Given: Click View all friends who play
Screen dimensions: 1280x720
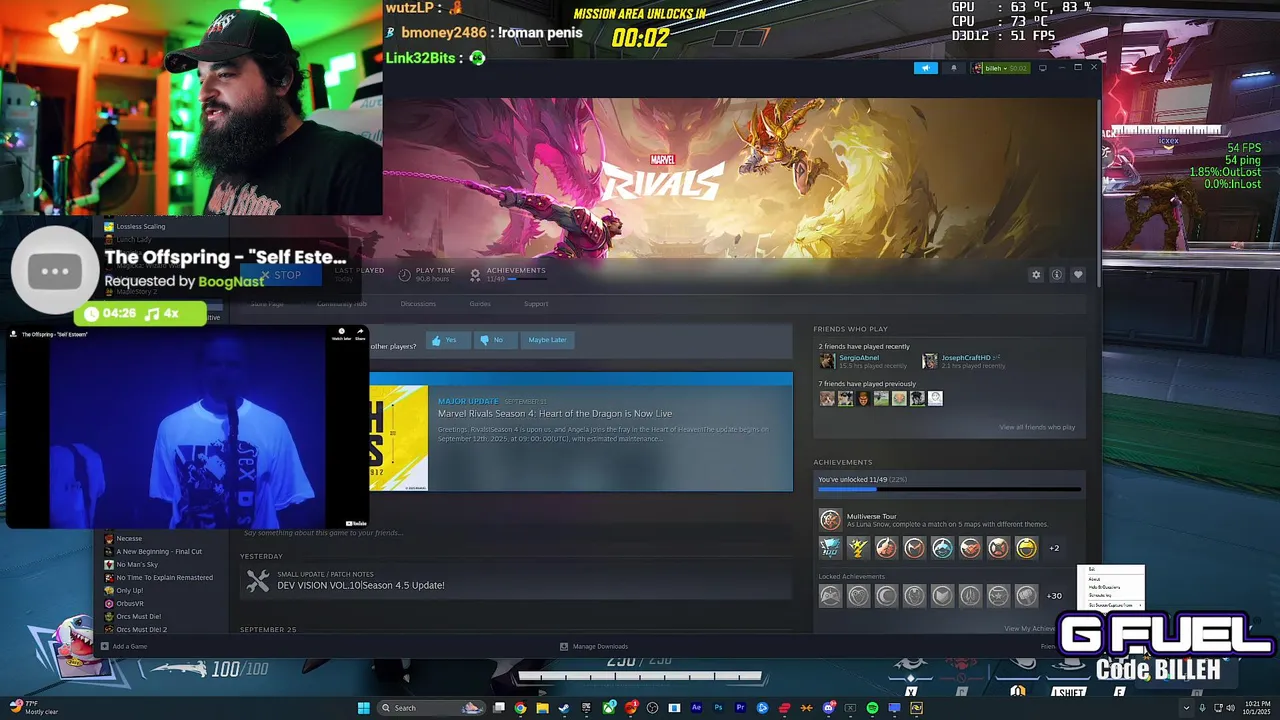Looking at the screenshot, I should 1037,428.
